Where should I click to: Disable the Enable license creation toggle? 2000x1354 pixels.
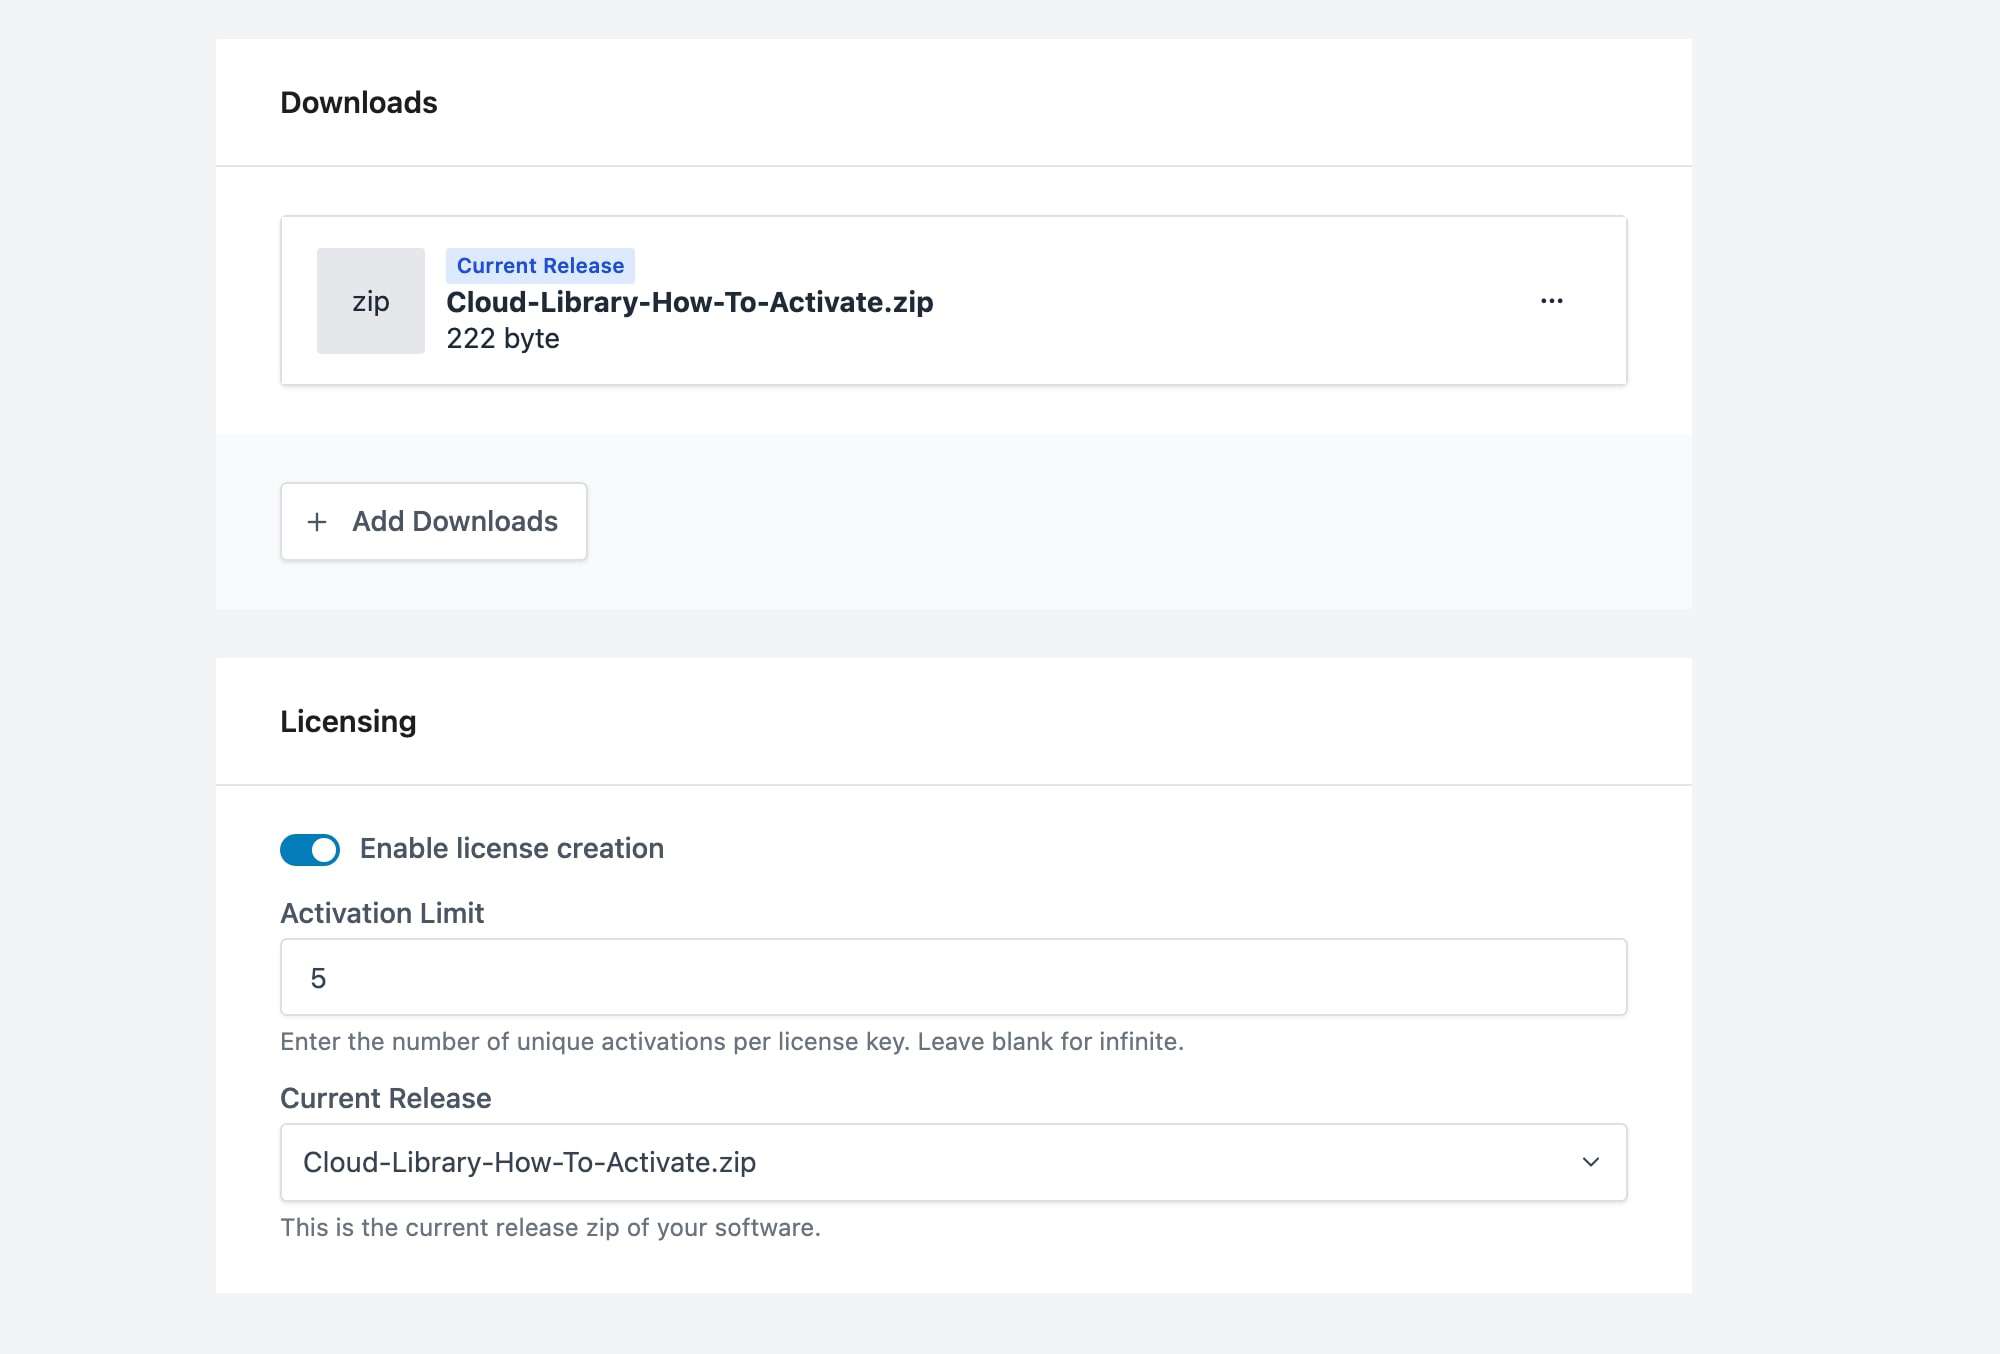coord(310,850)
